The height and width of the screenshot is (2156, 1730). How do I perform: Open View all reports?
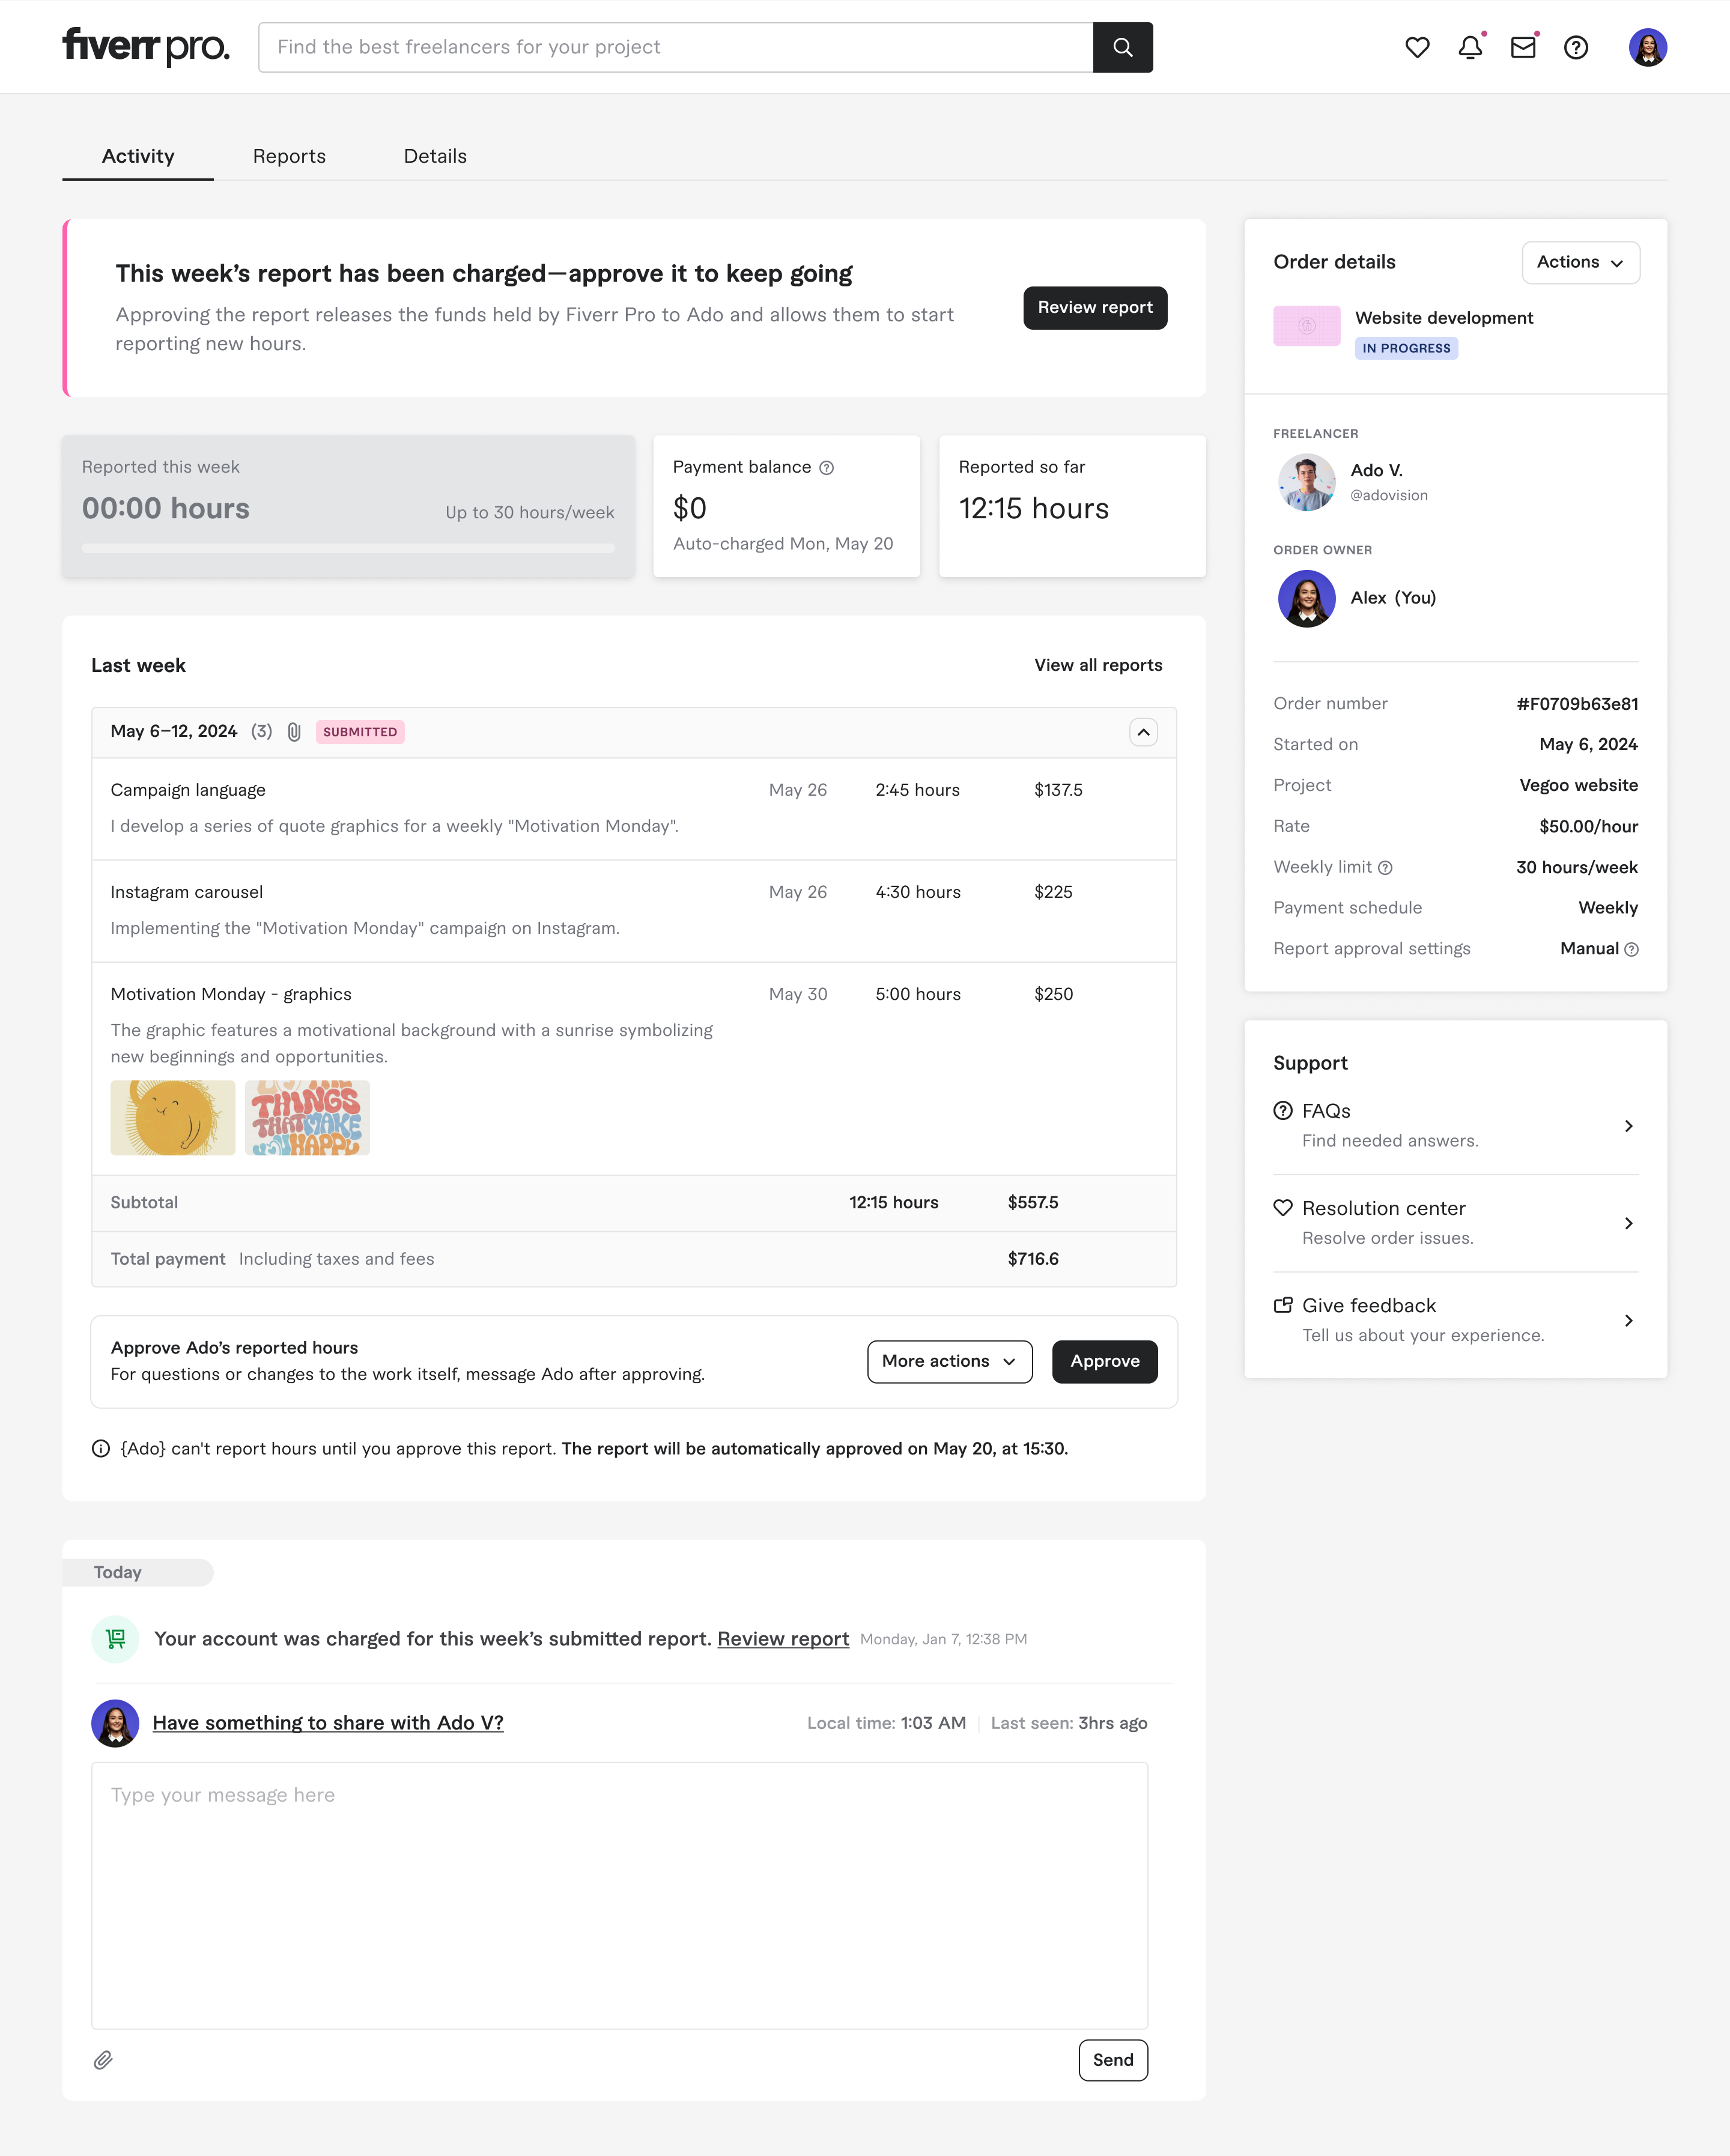point(1097,665)
